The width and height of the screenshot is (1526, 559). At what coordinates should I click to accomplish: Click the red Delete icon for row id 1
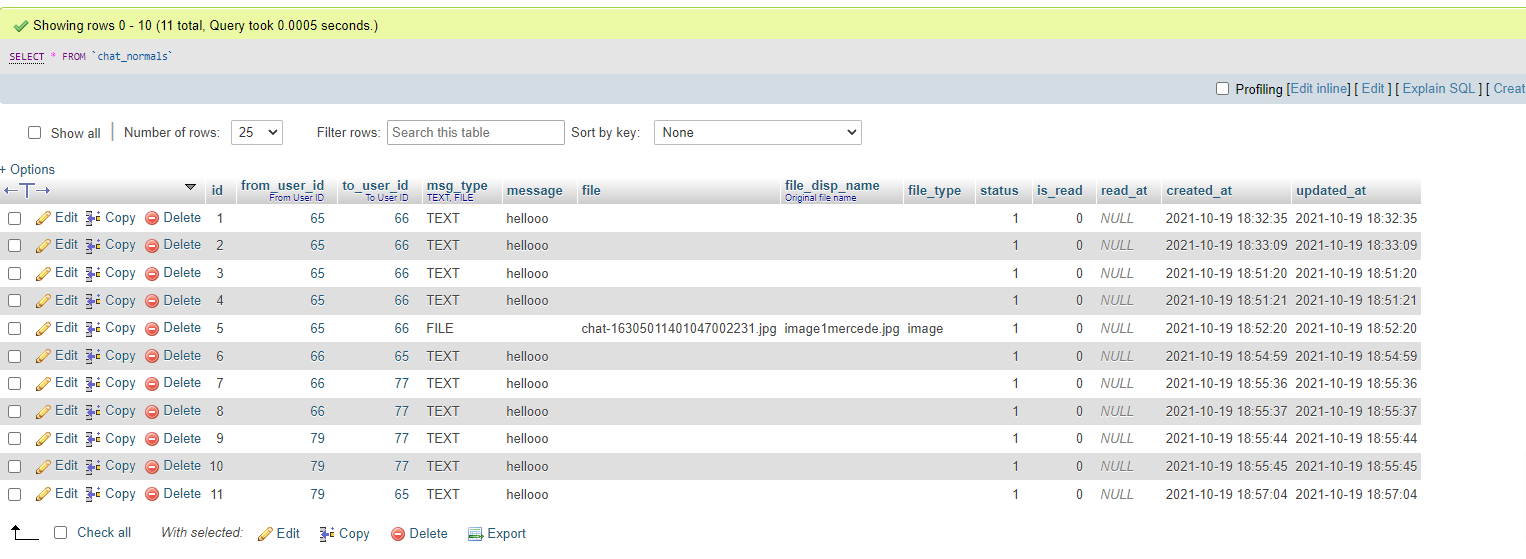(x=152, y=218)
